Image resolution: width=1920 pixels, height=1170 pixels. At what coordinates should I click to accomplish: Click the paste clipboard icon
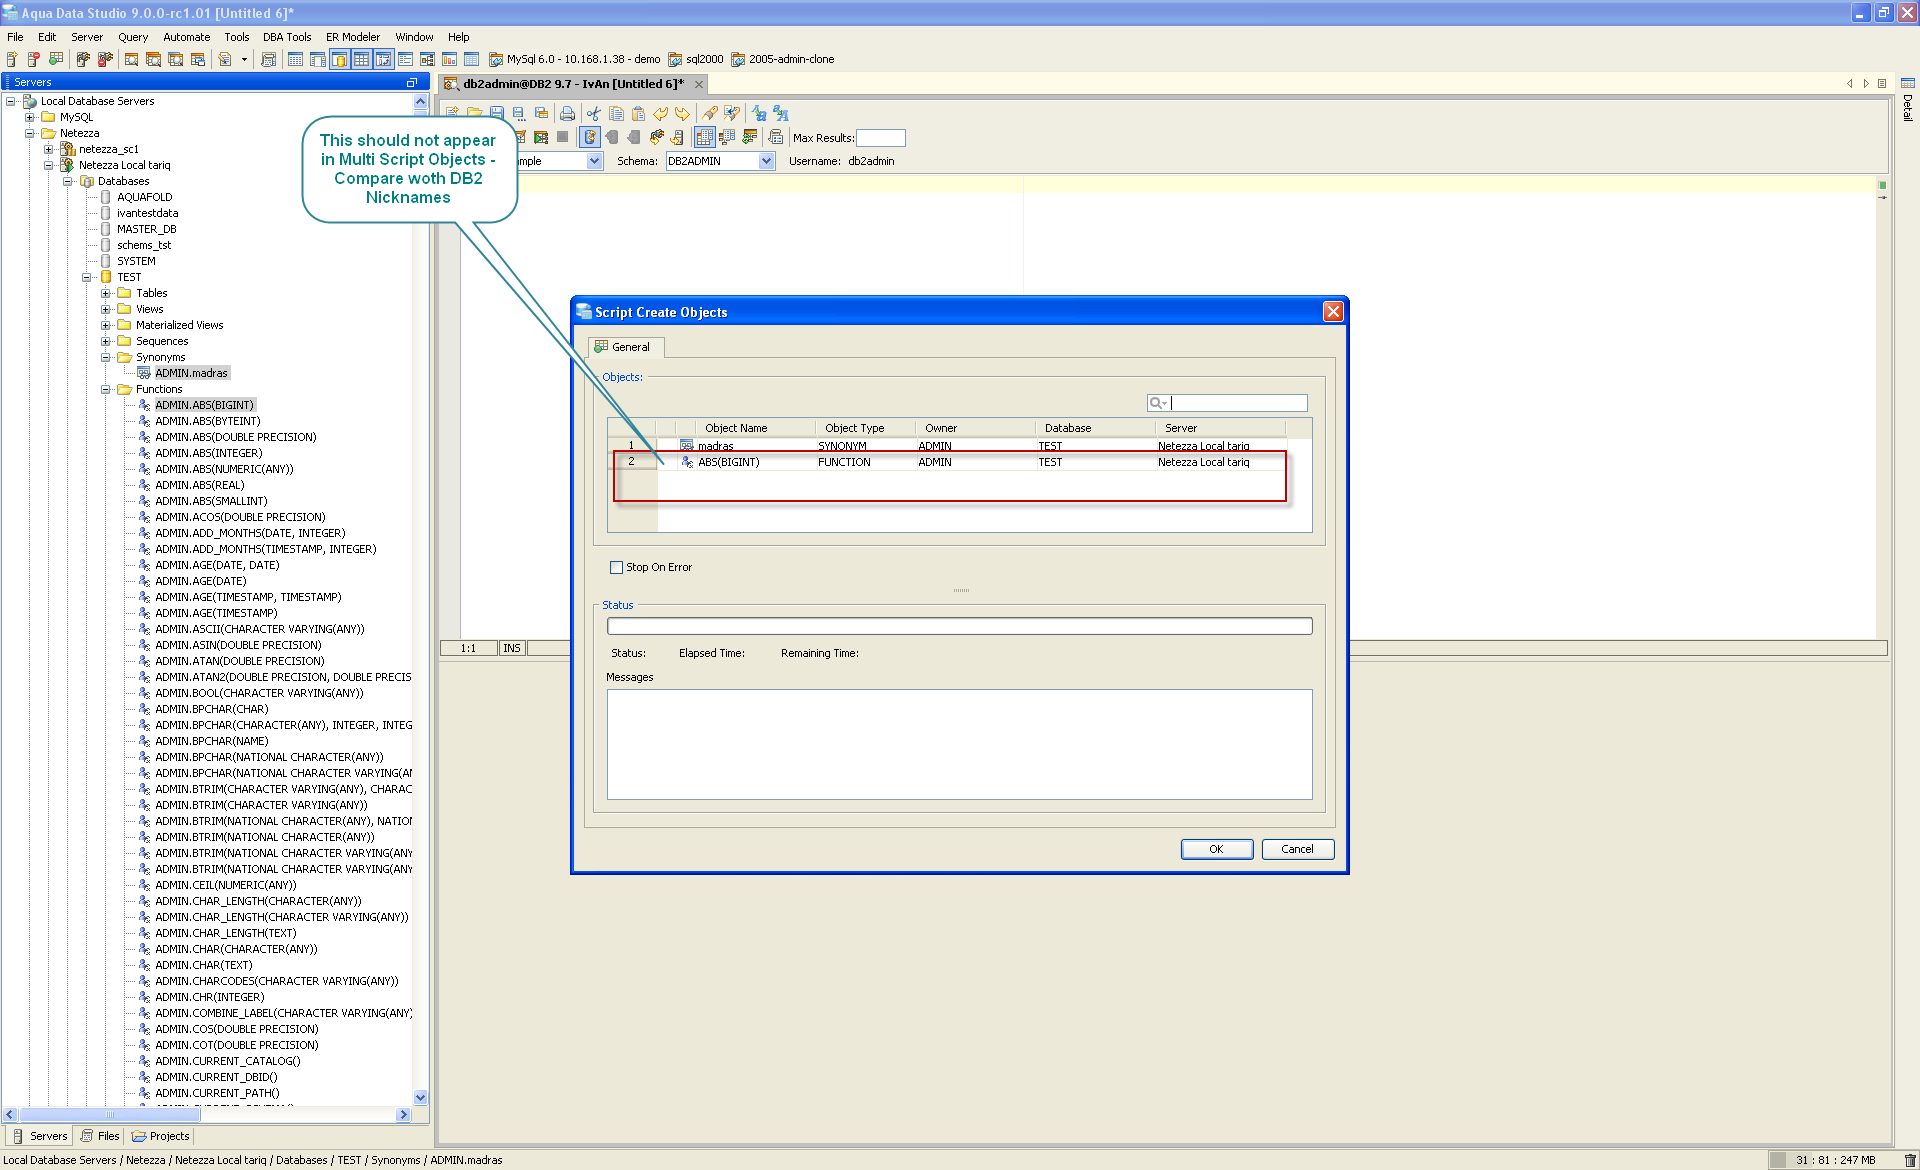point(638,114)
